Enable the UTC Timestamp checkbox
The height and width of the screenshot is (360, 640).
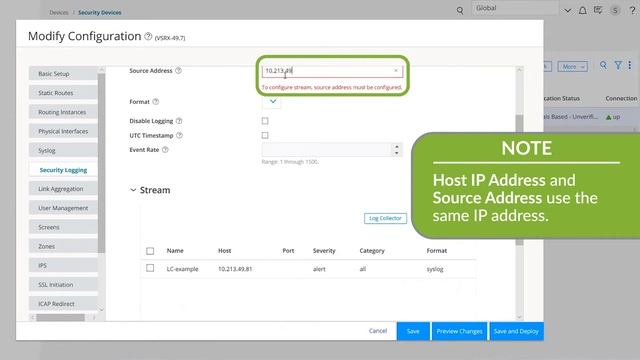pos(265,135)
